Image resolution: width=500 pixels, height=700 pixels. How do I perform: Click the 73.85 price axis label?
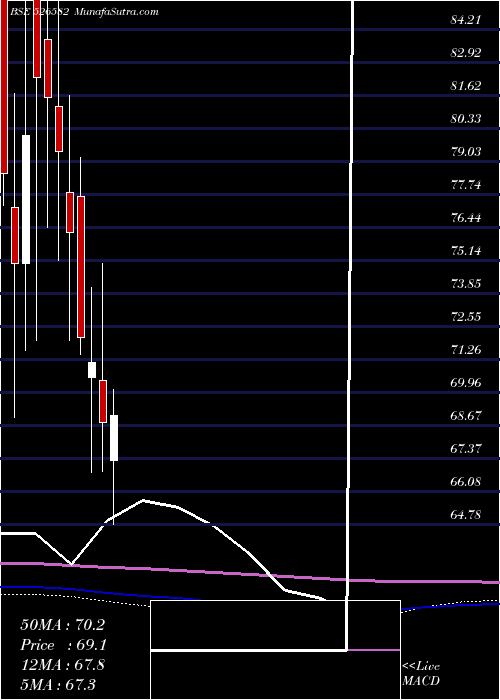pos(466,284)
